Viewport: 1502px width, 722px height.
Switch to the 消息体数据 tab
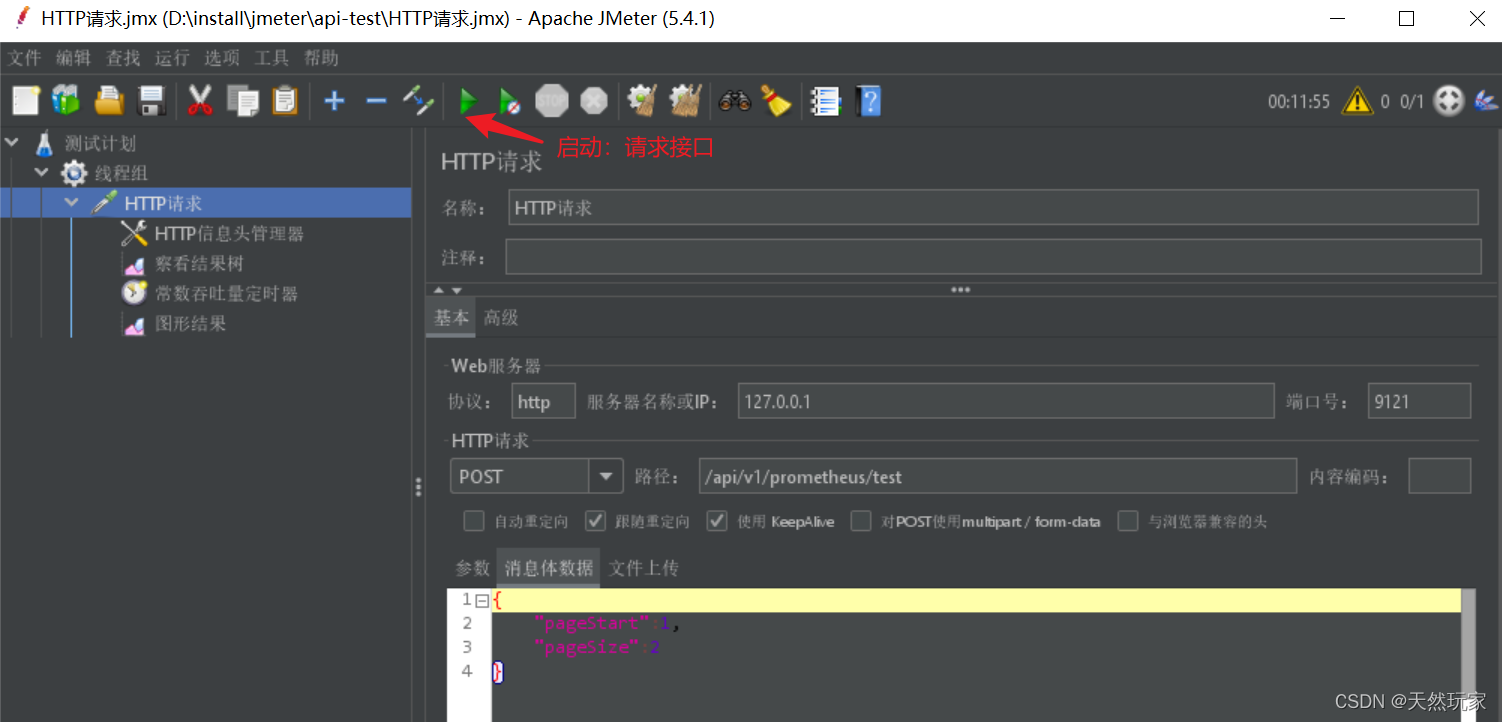[549, 568]
